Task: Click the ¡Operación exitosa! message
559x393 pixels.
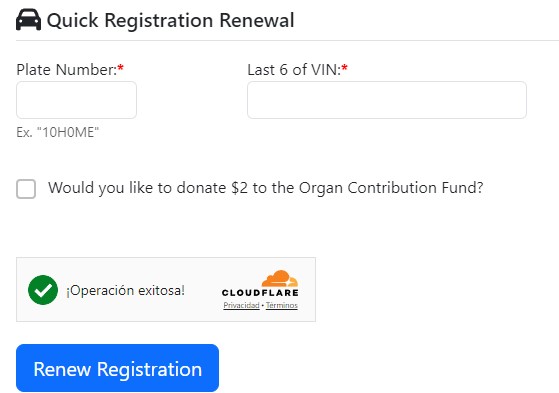Action: pos(125,290)
